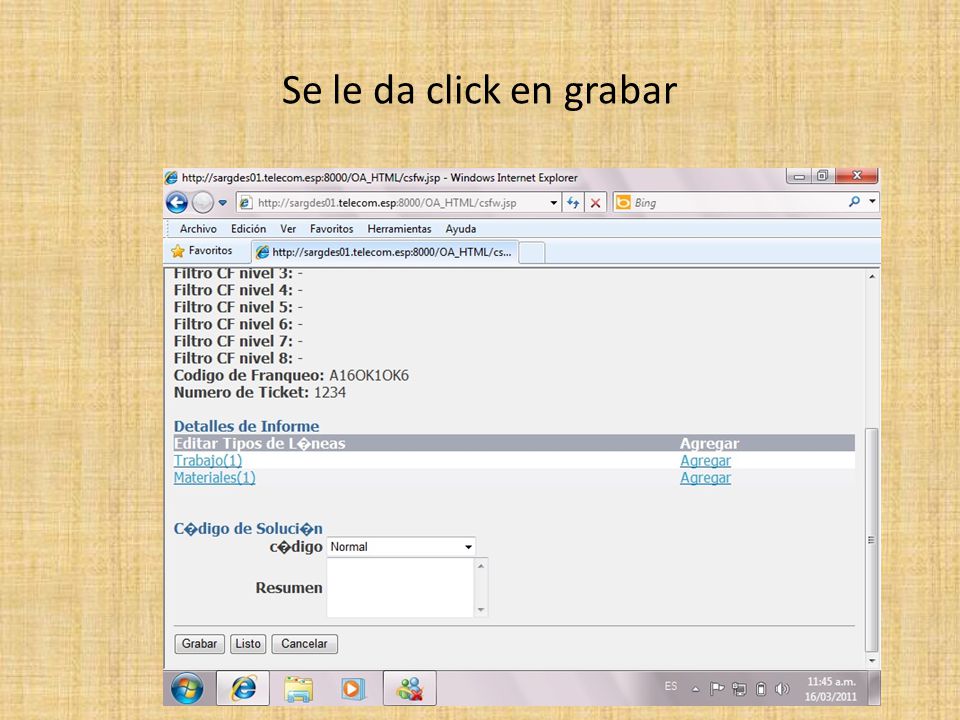Viewport: 960px width, 720px height.
Task: Click Internet Explorer taskbar icon
Action: point(243,688)
